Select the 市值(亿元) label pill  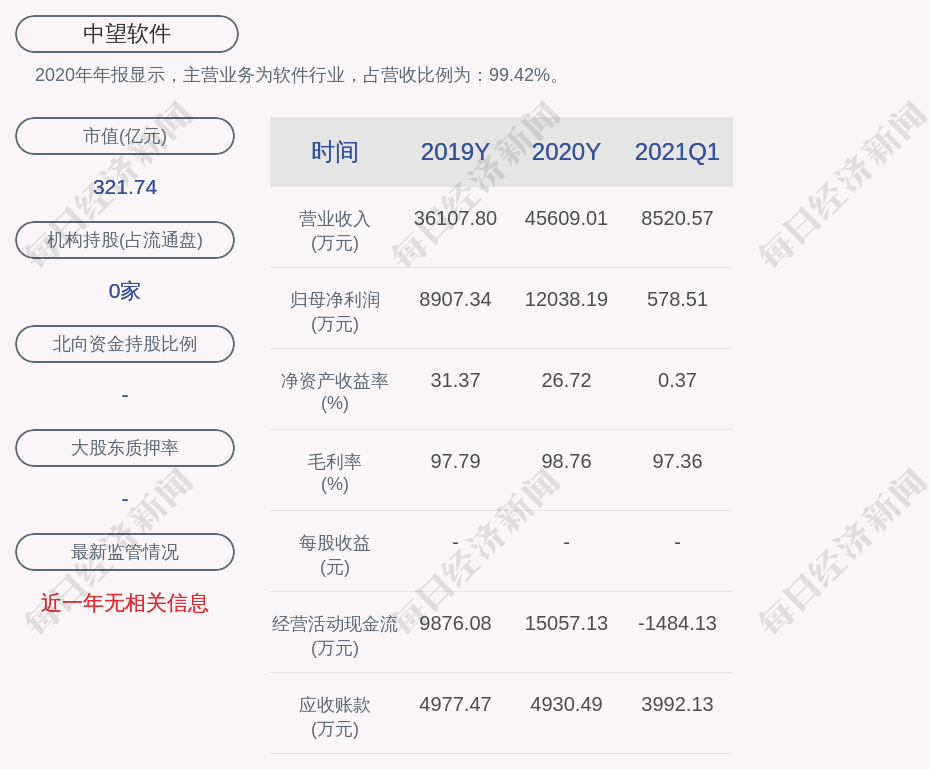coord(125,136)
